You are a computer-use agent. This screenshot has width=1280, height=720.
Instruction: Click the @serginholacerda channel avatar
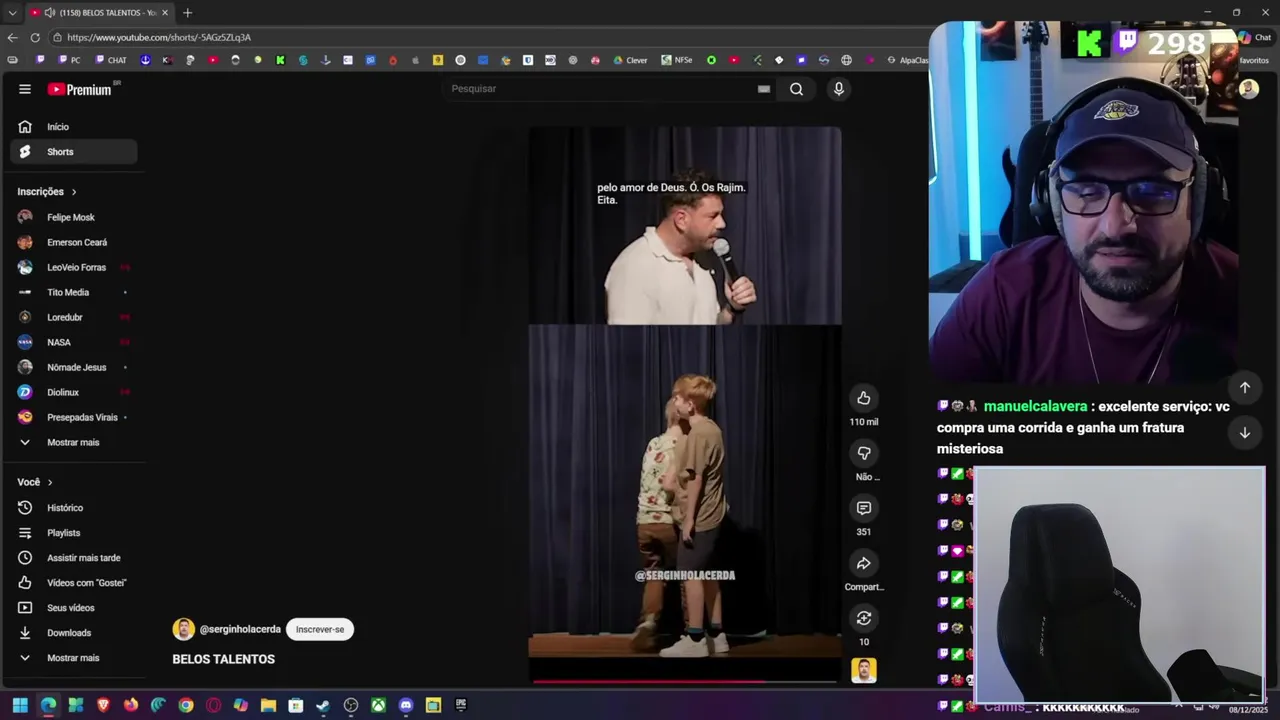click(x=183, y=629)
